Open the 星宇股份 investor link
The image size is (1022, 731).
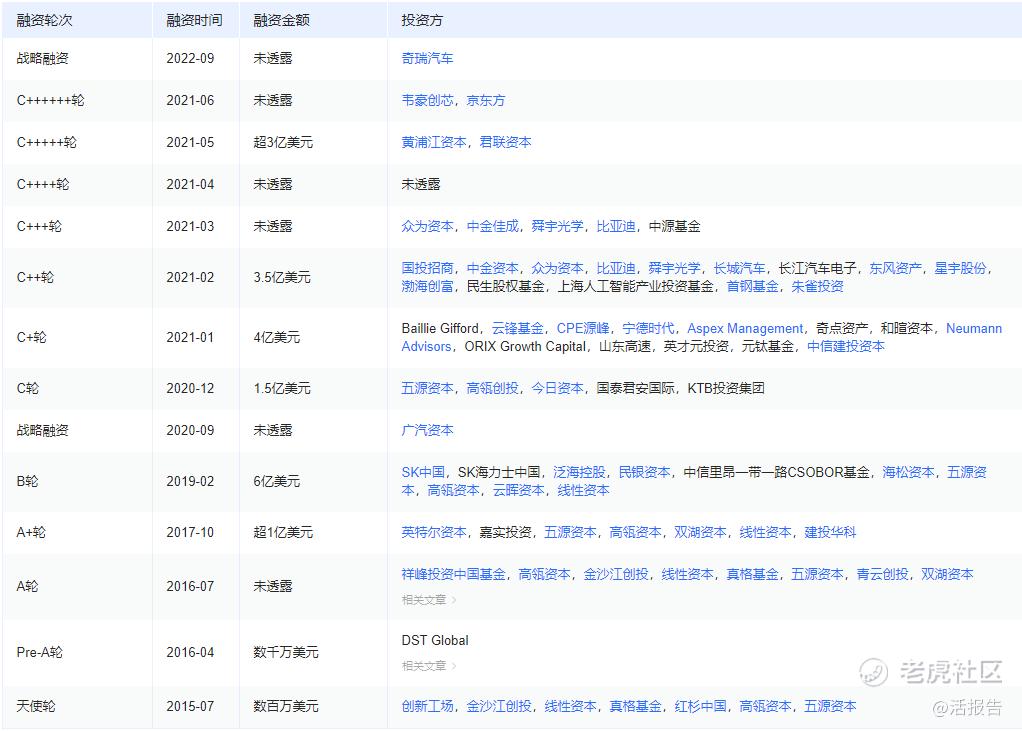[960, 268]
